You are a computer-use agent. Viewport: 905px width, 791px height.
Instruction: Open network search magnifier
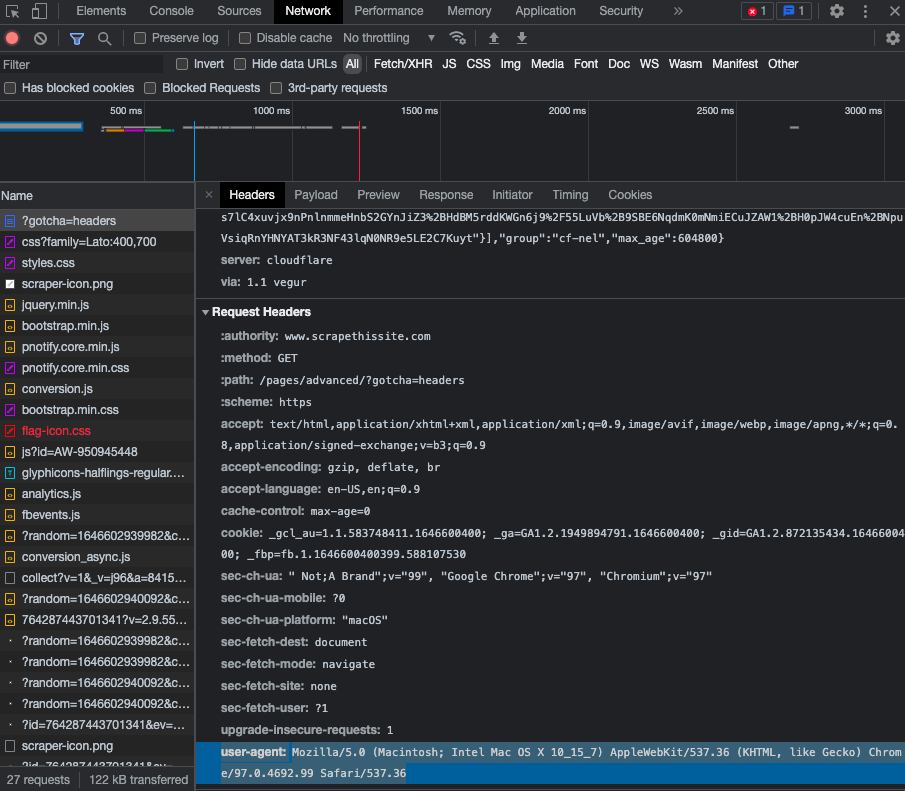point(104,38)
